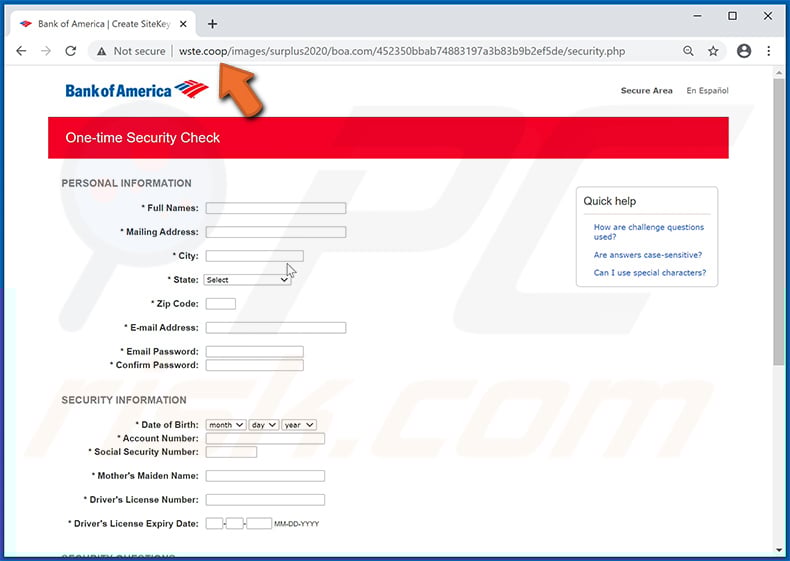Click the One-time Security Check heading
The height and width of the screenshot is (561, 790).
coord(143,138)
